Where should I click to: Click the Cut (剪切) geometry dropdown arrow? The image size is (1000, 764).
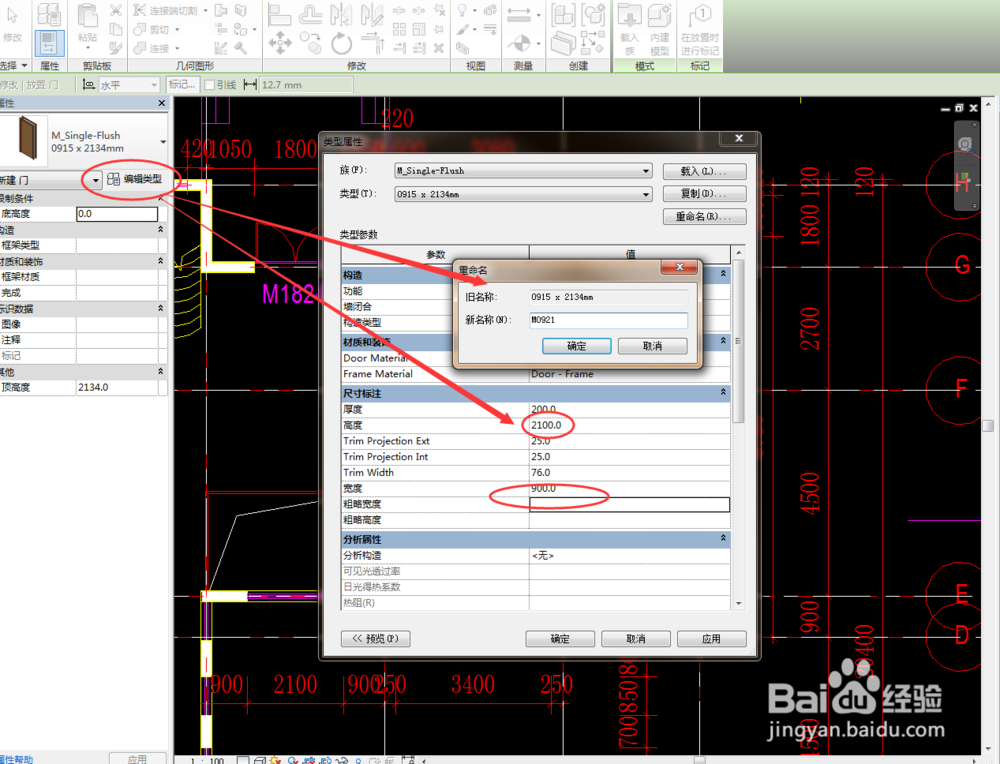[177, 29]
